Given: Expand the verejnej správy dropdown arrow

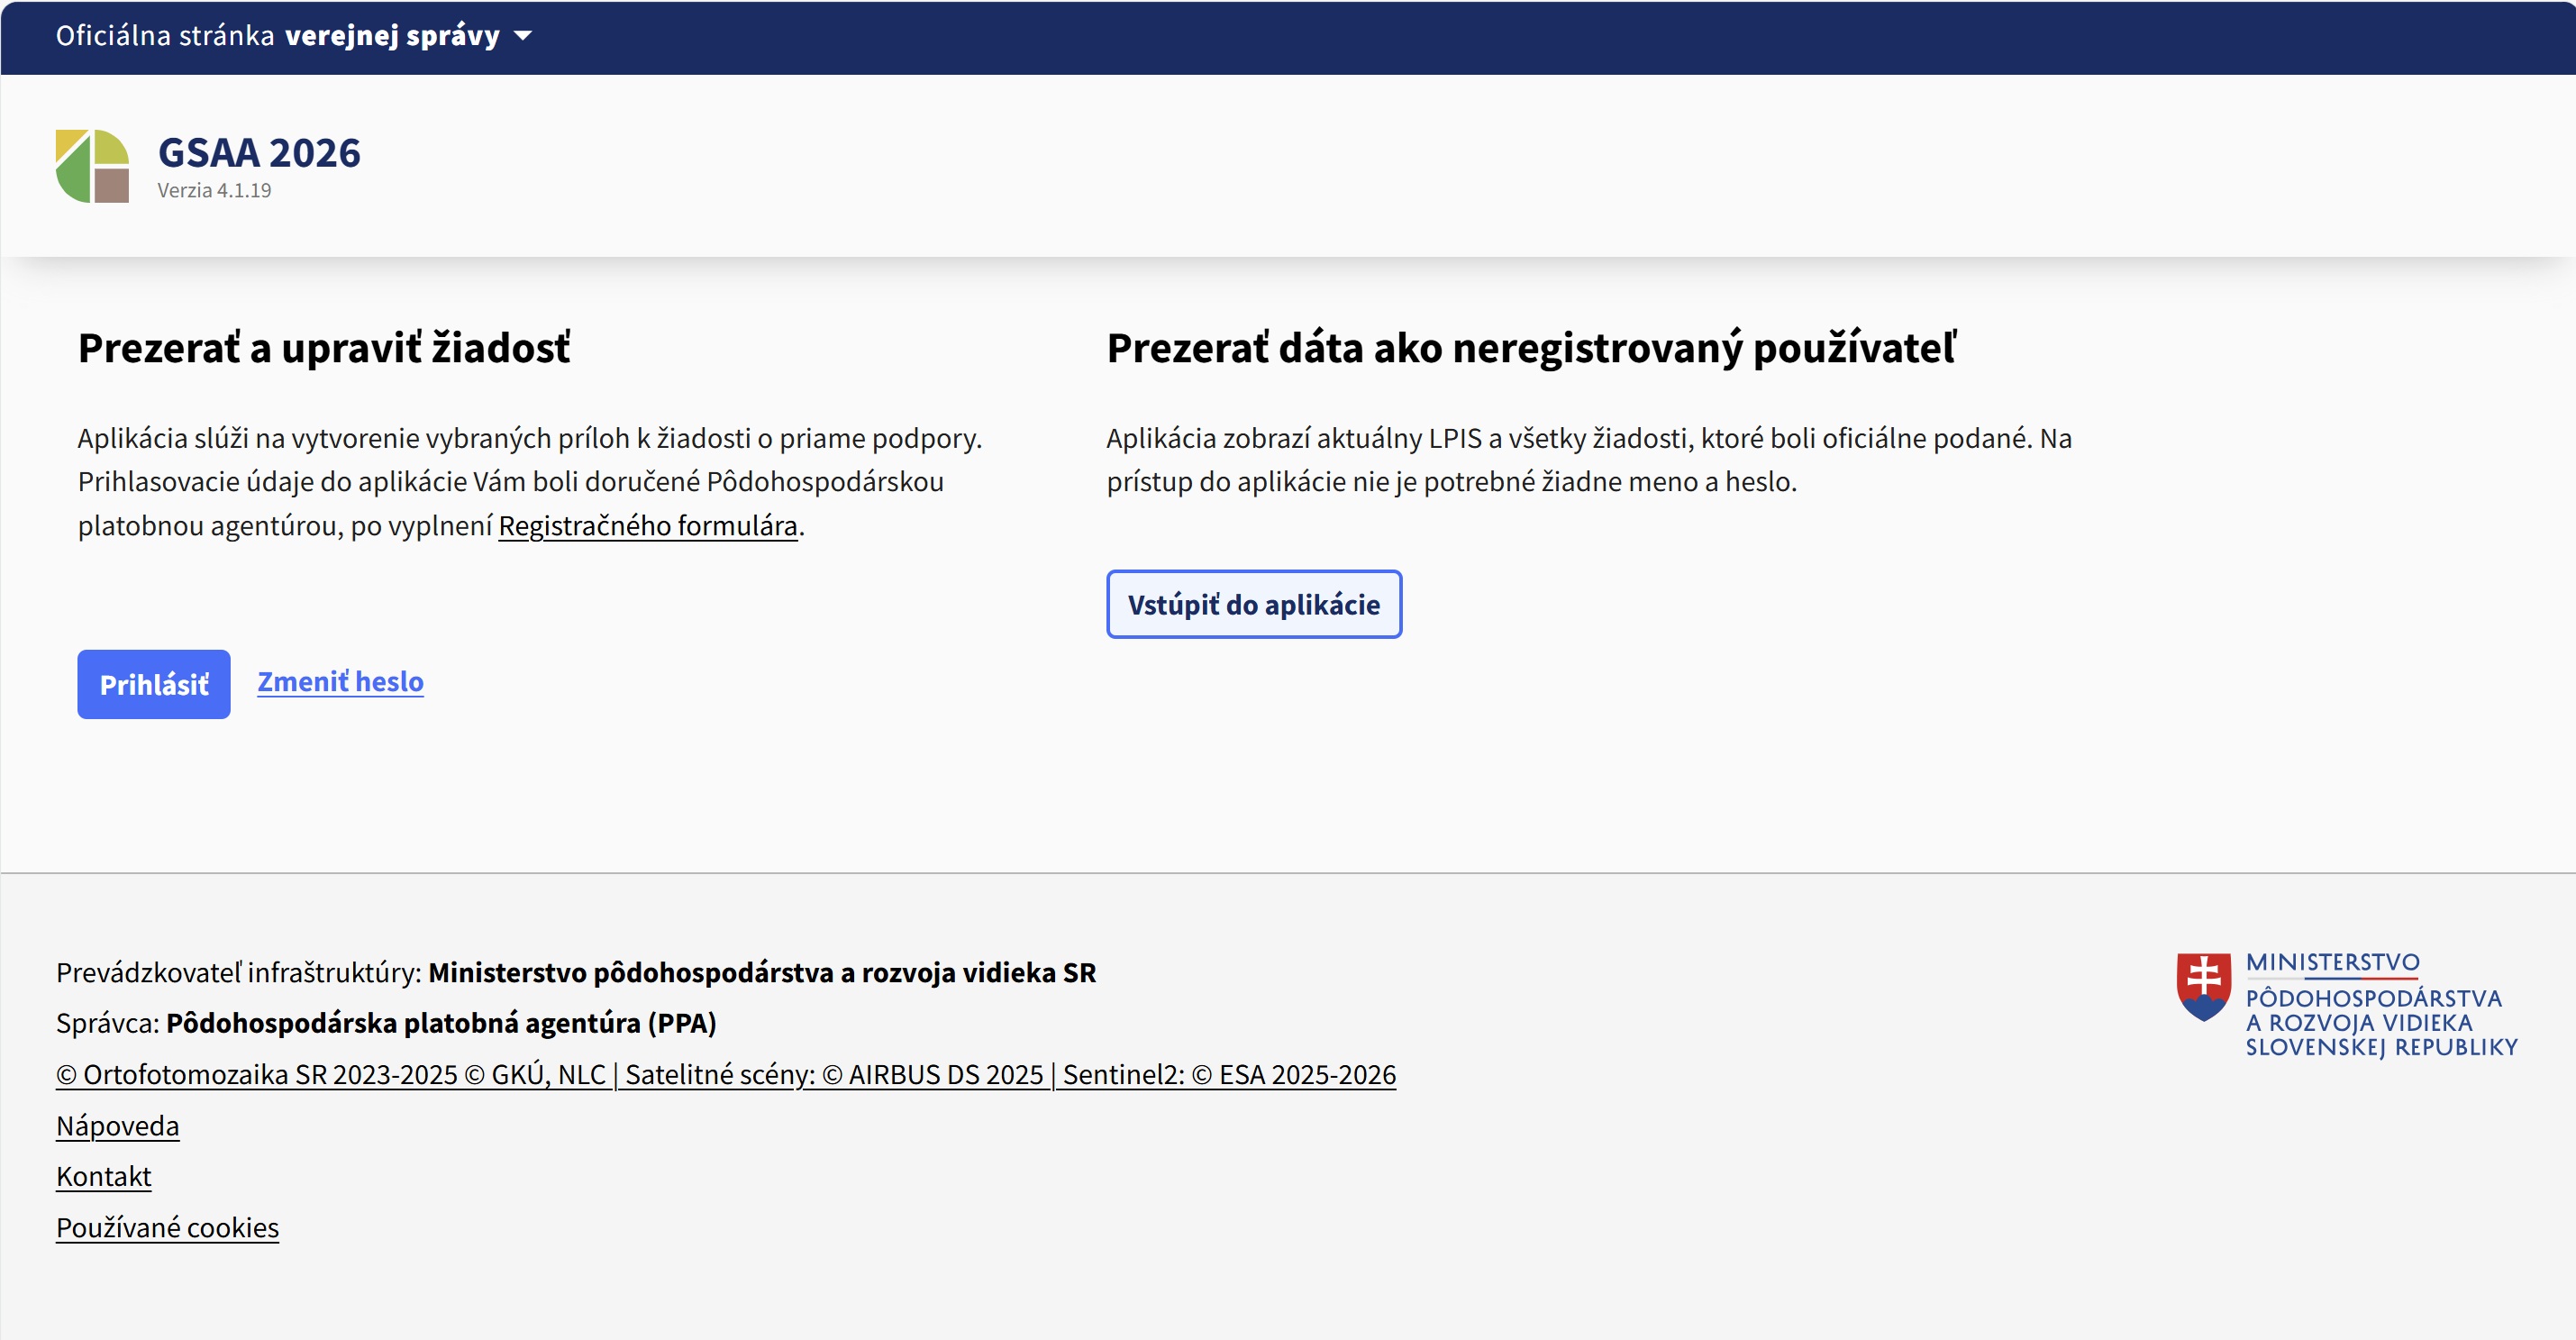Looking at the screenshot, I should tap(522, 36).
